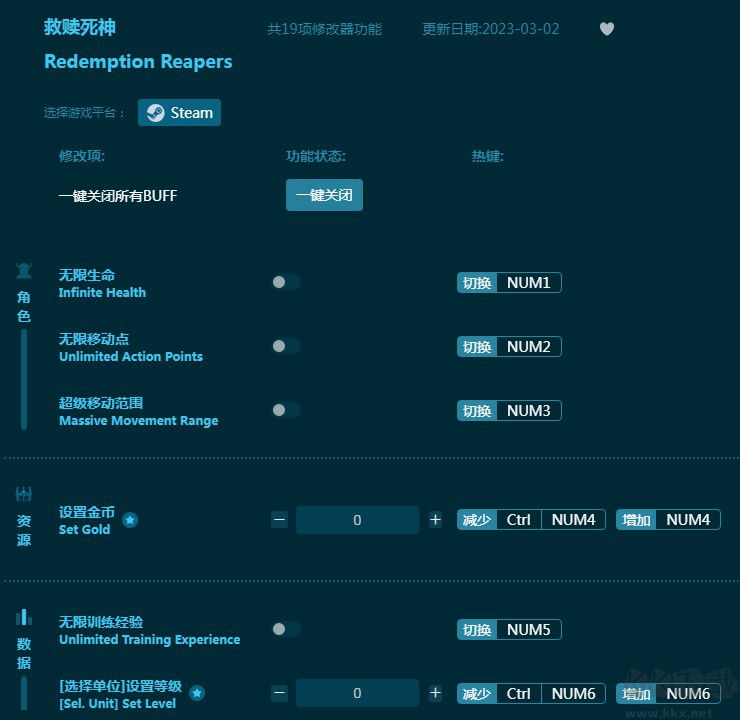
Task: Click the Massive Movement Range label
Action: click(139, 421)
